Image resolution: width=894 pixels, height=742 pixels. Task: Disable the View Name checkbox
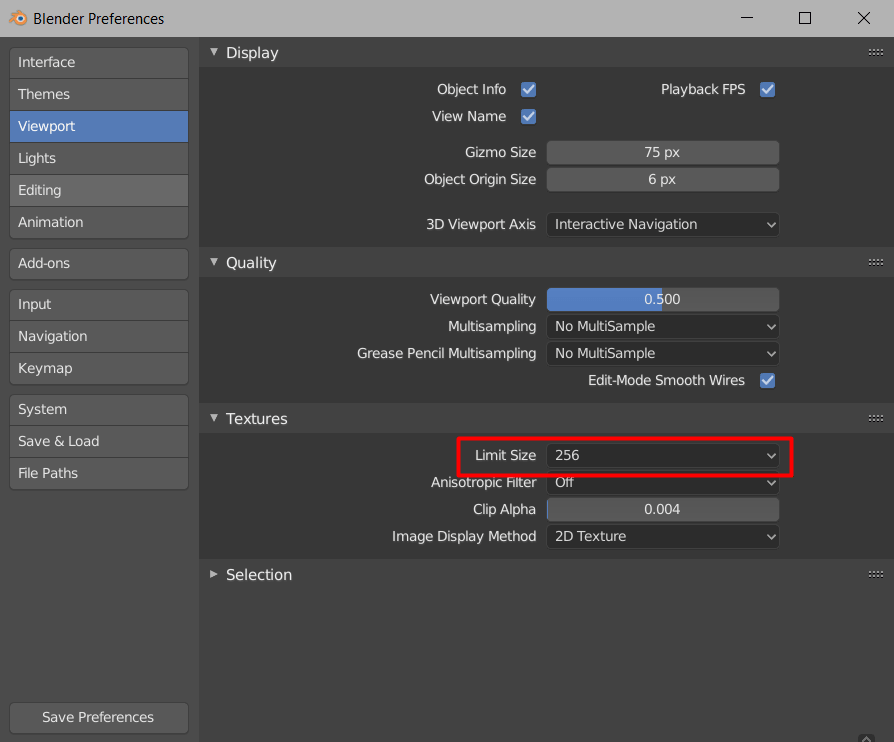pos(529,116)
